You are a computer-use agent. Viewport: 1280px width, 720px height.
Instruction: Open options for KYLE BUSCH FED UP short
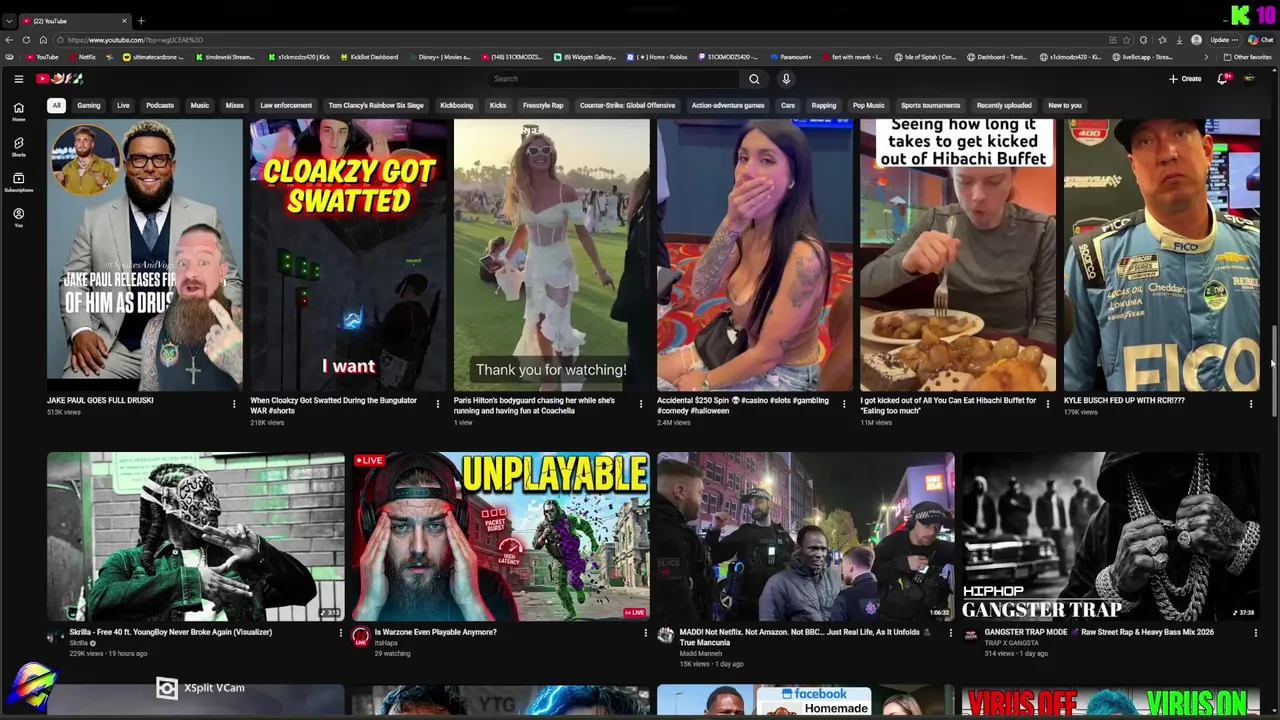[x=1251, y=404]
